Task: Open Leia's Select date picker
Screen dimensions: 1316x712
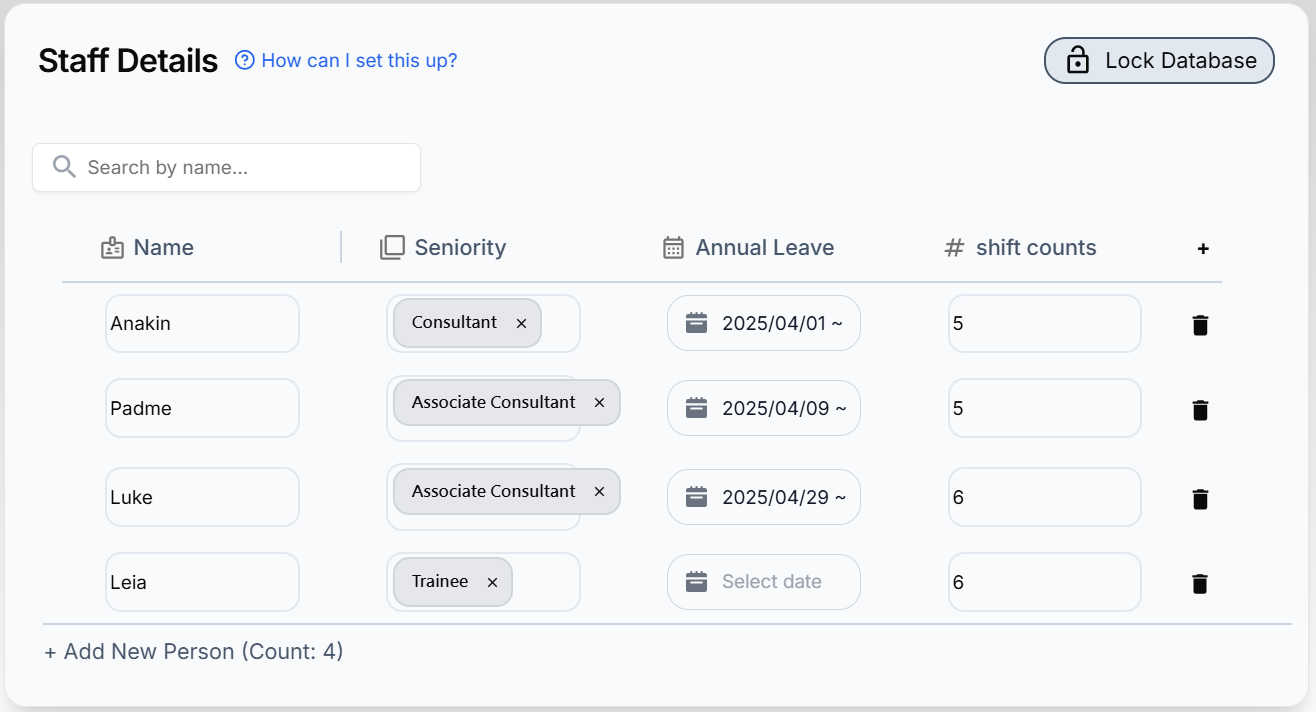Action: point(764,581)
